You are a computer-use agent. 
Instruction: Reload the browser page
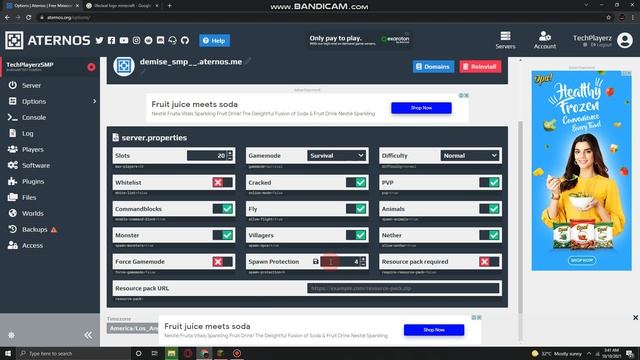tap(29, 18)
